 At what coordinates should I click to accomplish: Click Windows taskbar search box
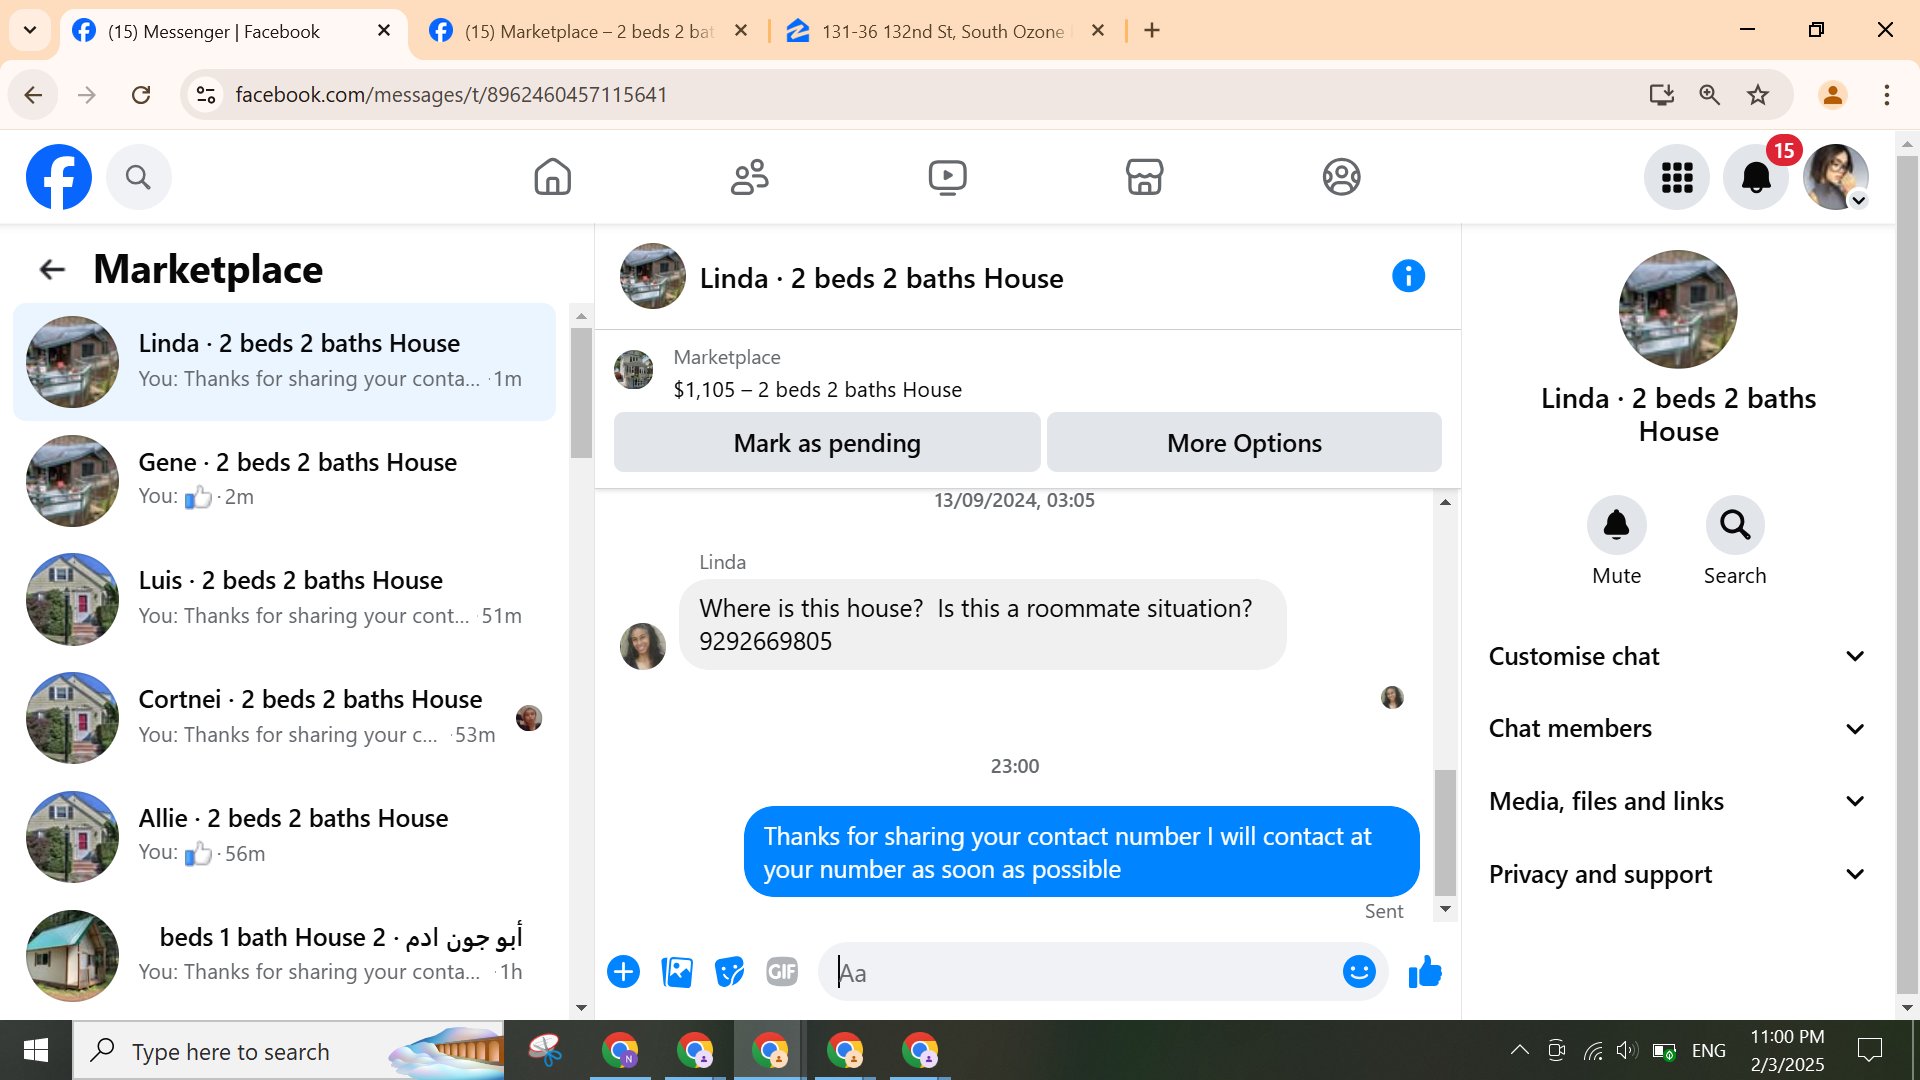point(288,1051)
